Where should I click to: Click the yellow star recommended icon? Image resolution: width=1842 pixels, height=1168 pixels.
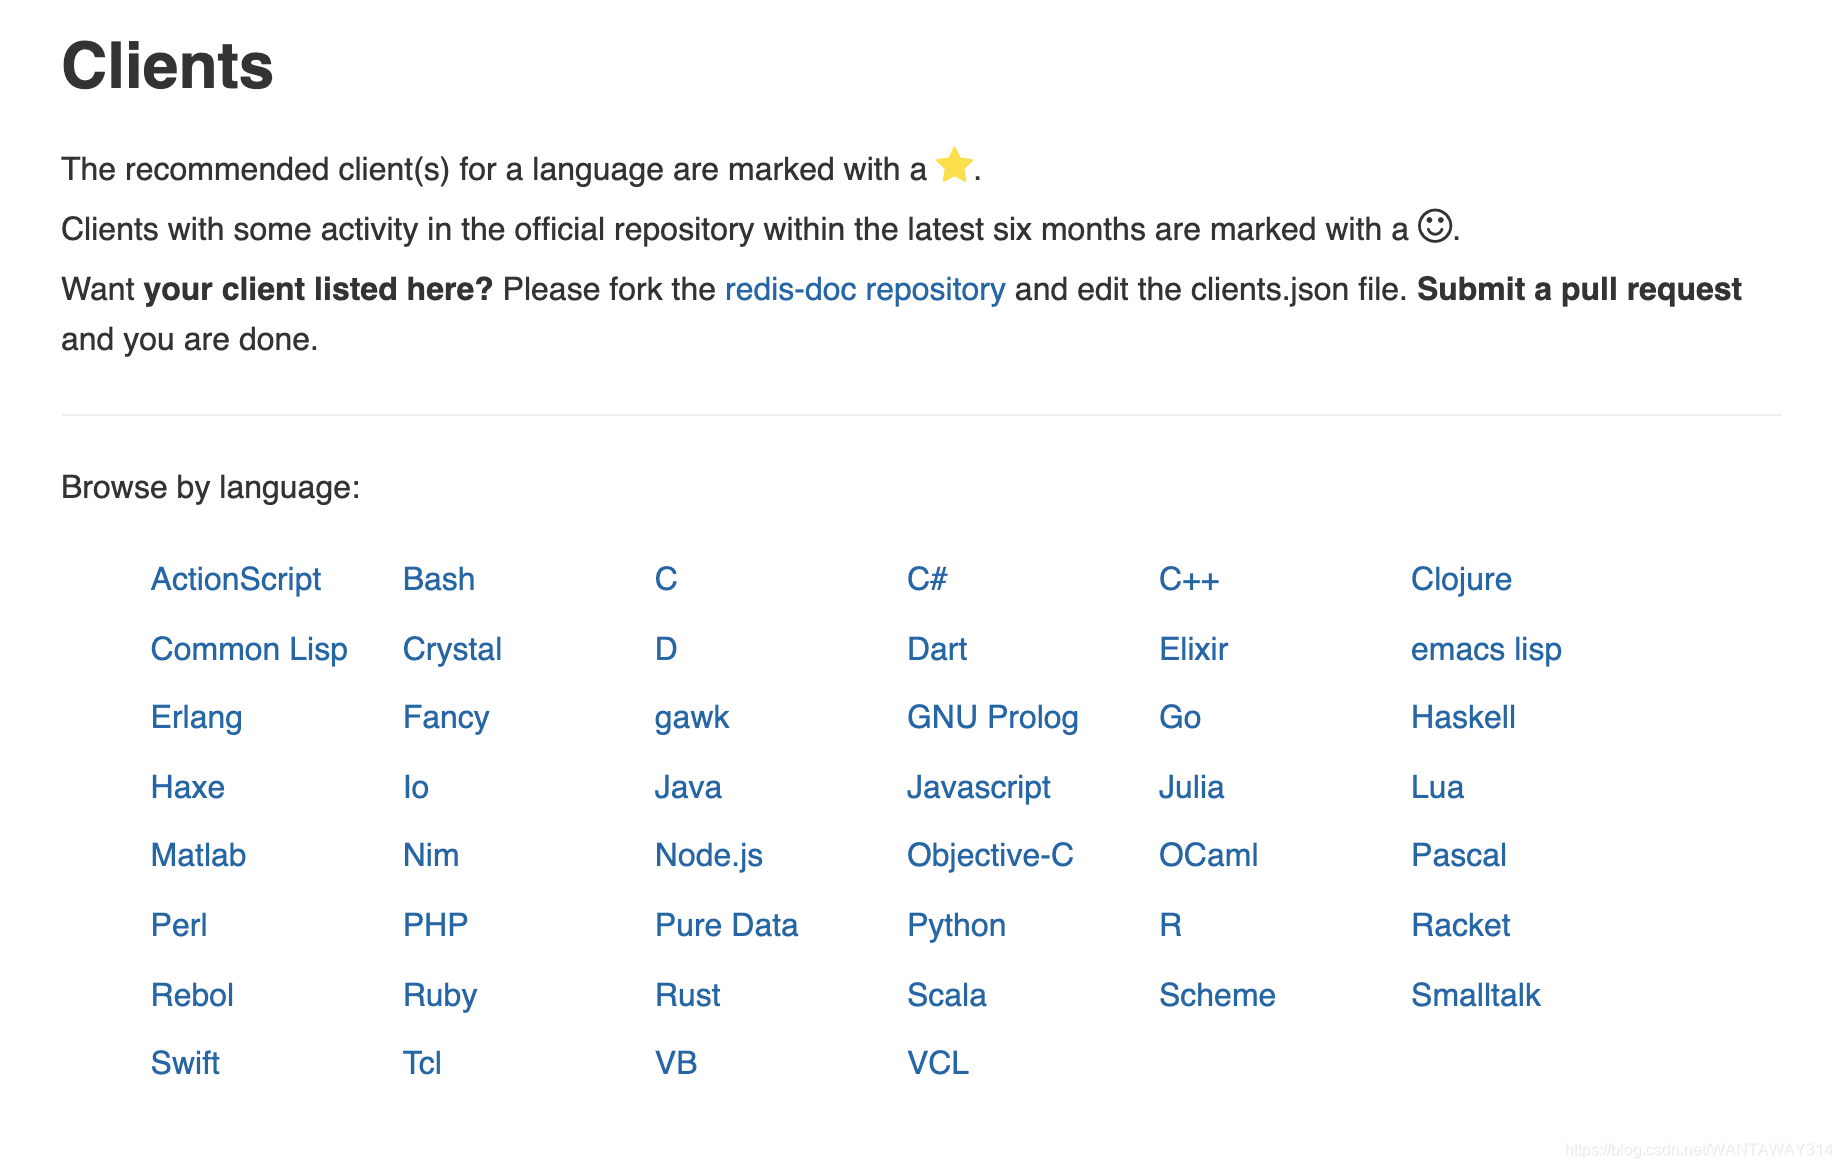(x=954, y=165)
